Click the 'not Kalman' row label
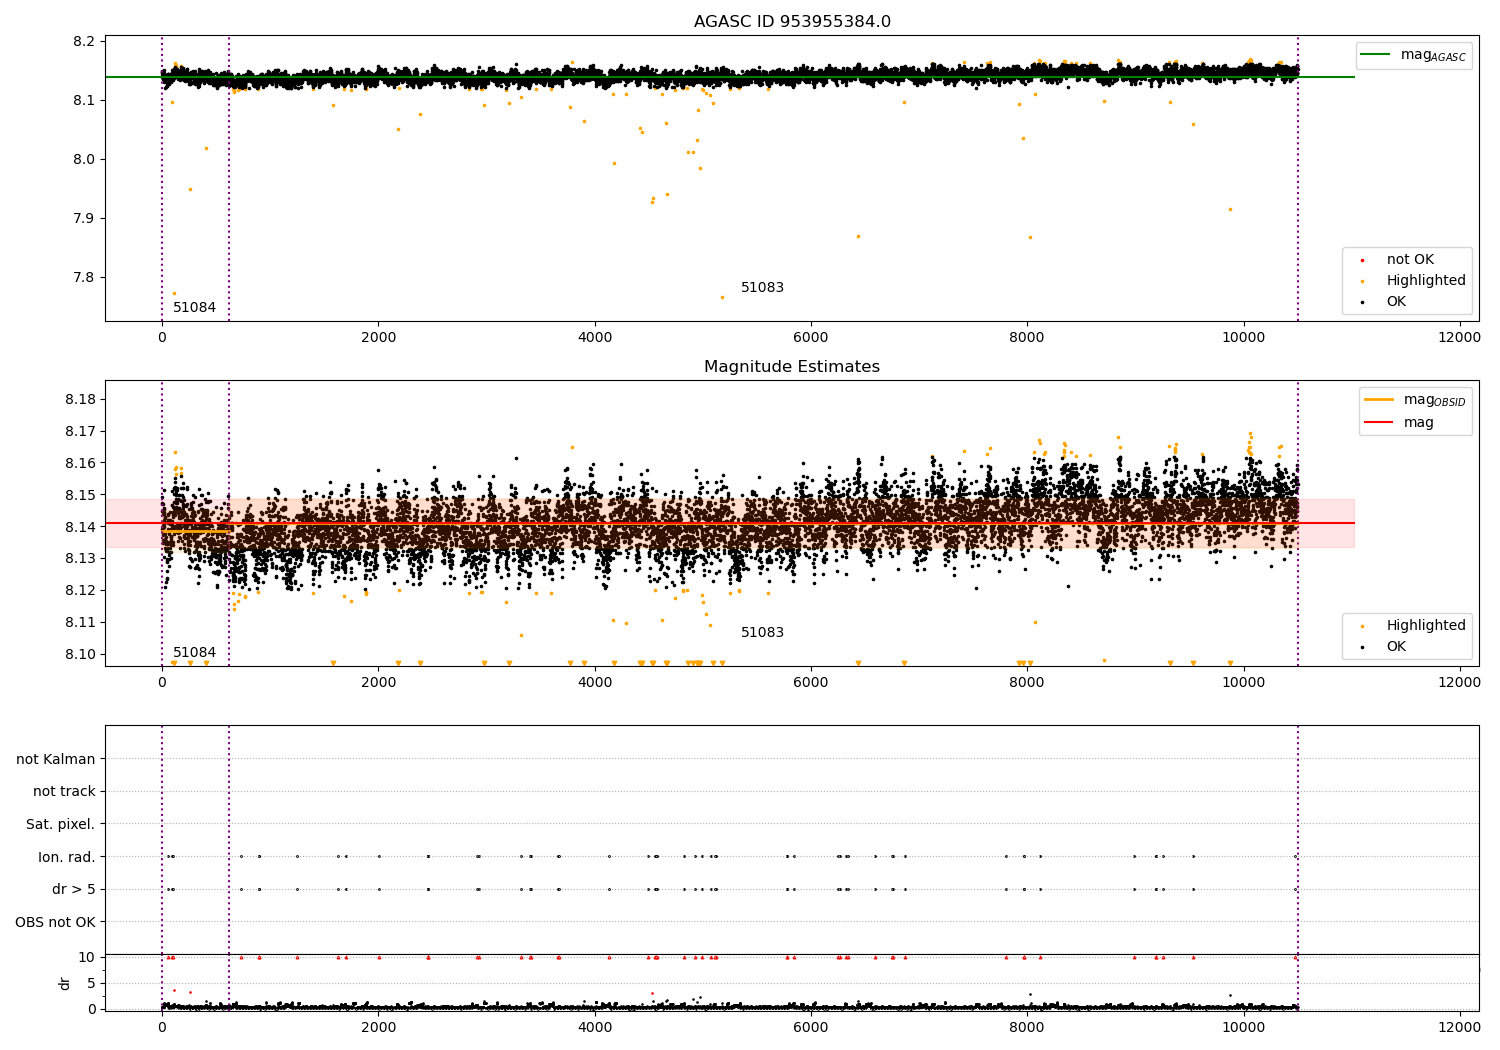Image resolution: width=1500 pixels, height=1050 pixels. 56,759
